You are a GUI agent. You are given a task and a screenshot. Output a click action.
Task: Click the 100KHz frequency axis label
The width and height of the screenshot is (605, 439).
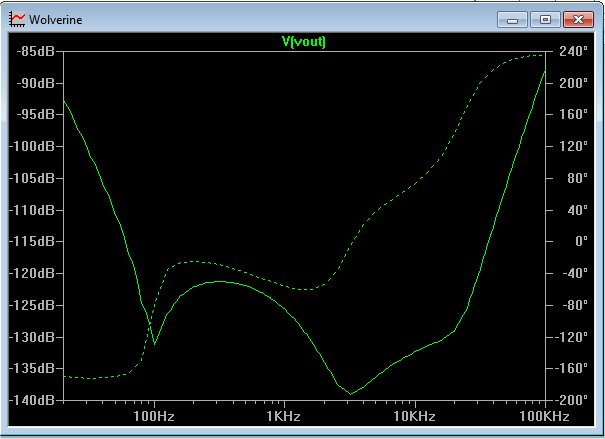point(544,416)
